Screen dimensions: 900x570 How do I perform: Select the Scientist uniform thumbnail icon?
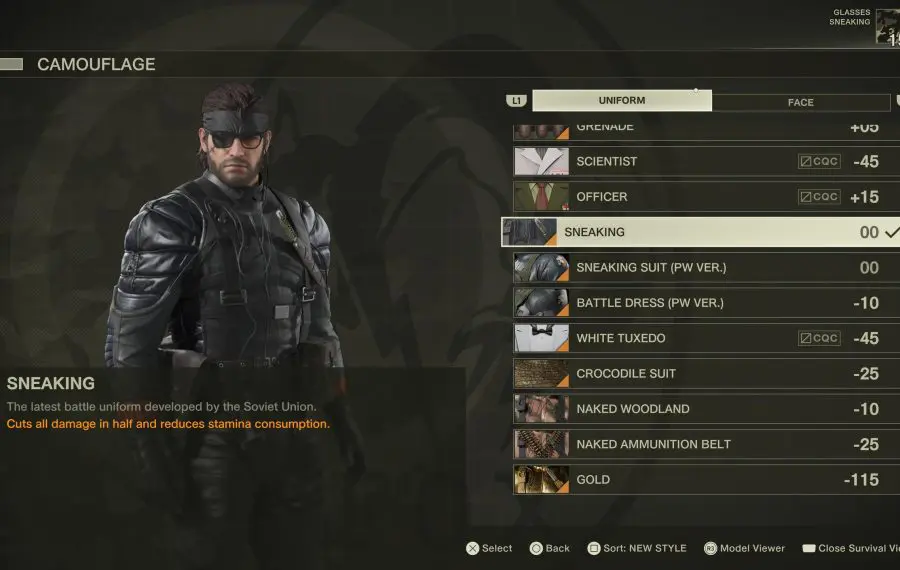click(x=541, y=161)
